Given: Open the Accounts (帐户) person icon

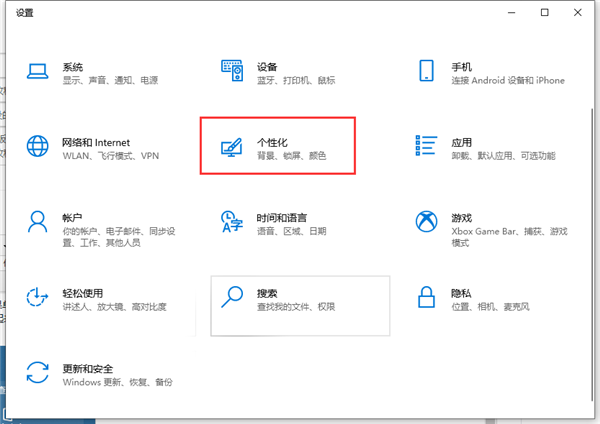Looking at the screenshot, I should pyautogui.click(x=38, y=222).
